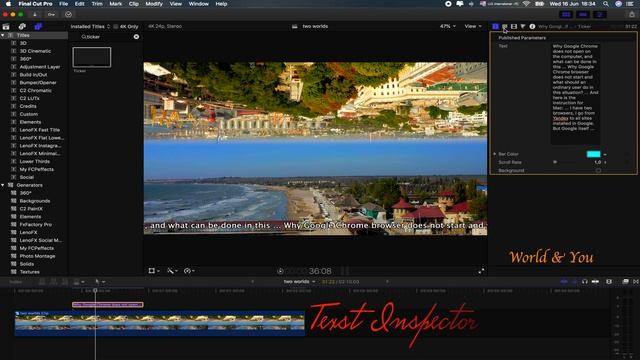The height and width of the screenshot is (360, 640).
Task: Open the Info inspector icon
Action: tap(532, 26)
